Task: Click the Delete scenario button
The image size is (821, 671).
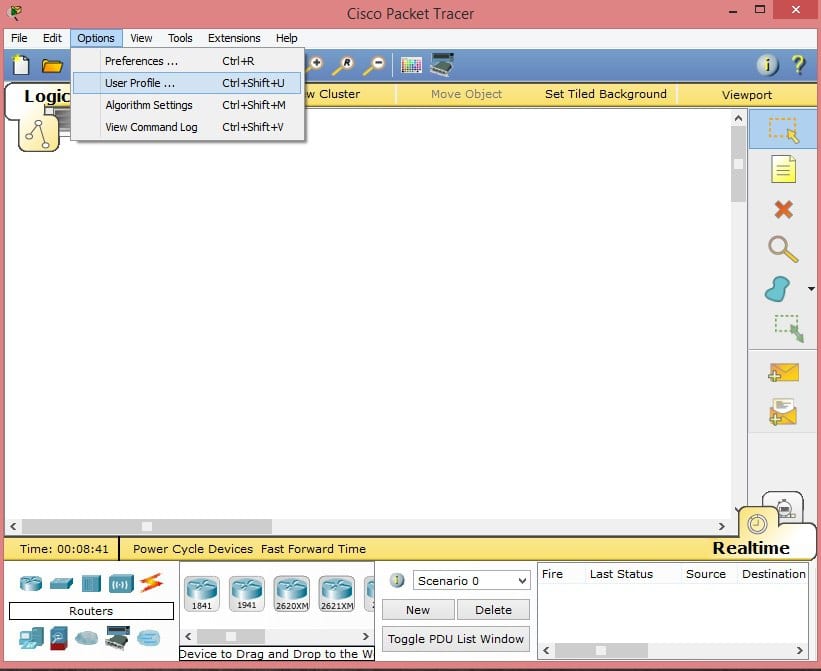Action: (x=493, y=610)
